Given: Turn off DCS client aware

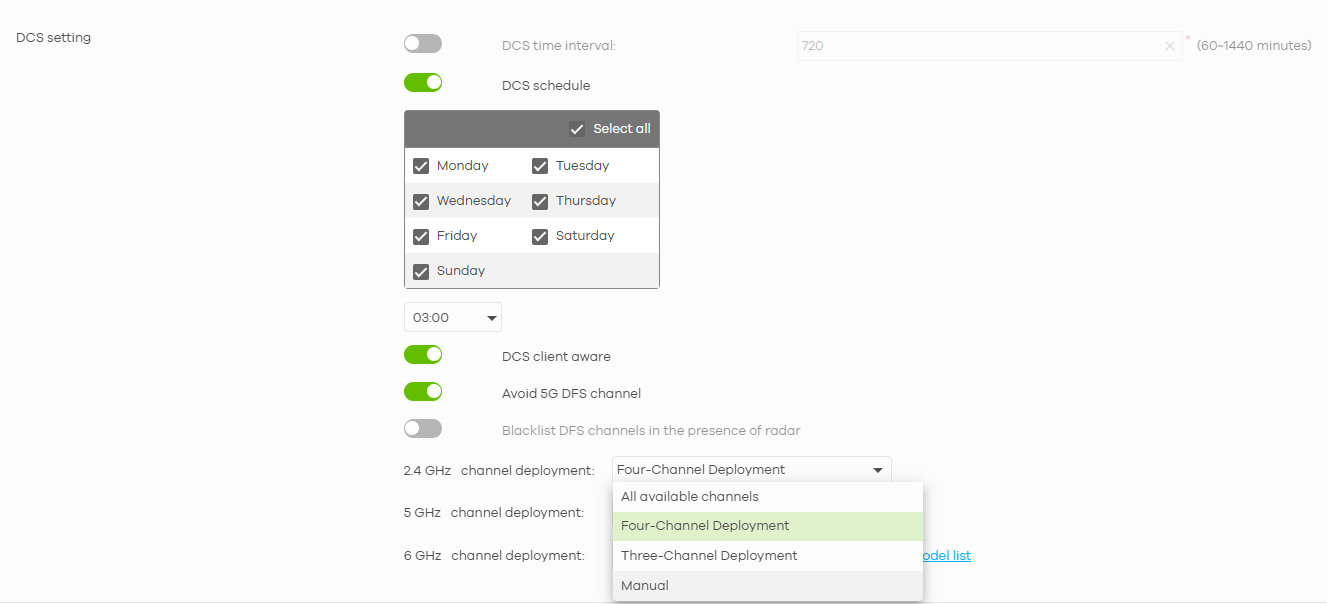Looking at the screenshot, I should coord(422,354).
